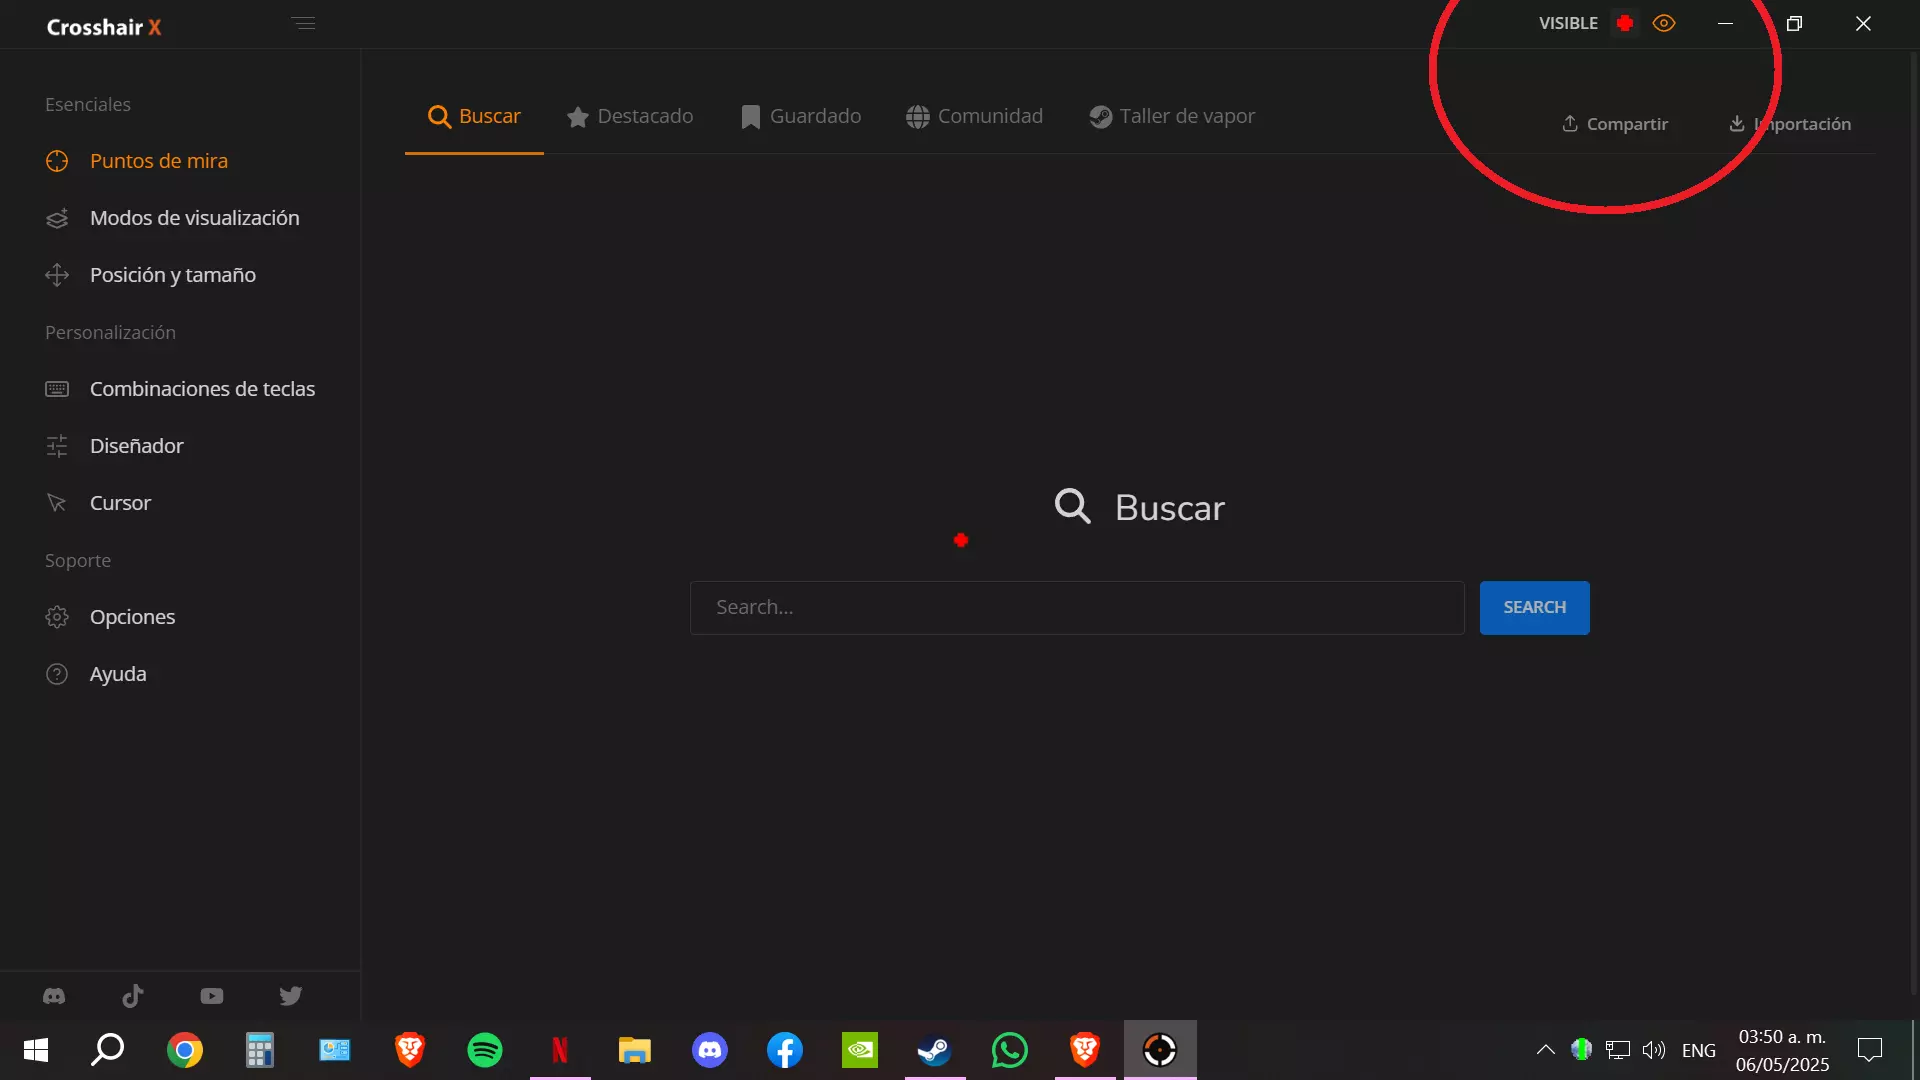Click the red crosshair preview icon

[x=1625, y=23]
